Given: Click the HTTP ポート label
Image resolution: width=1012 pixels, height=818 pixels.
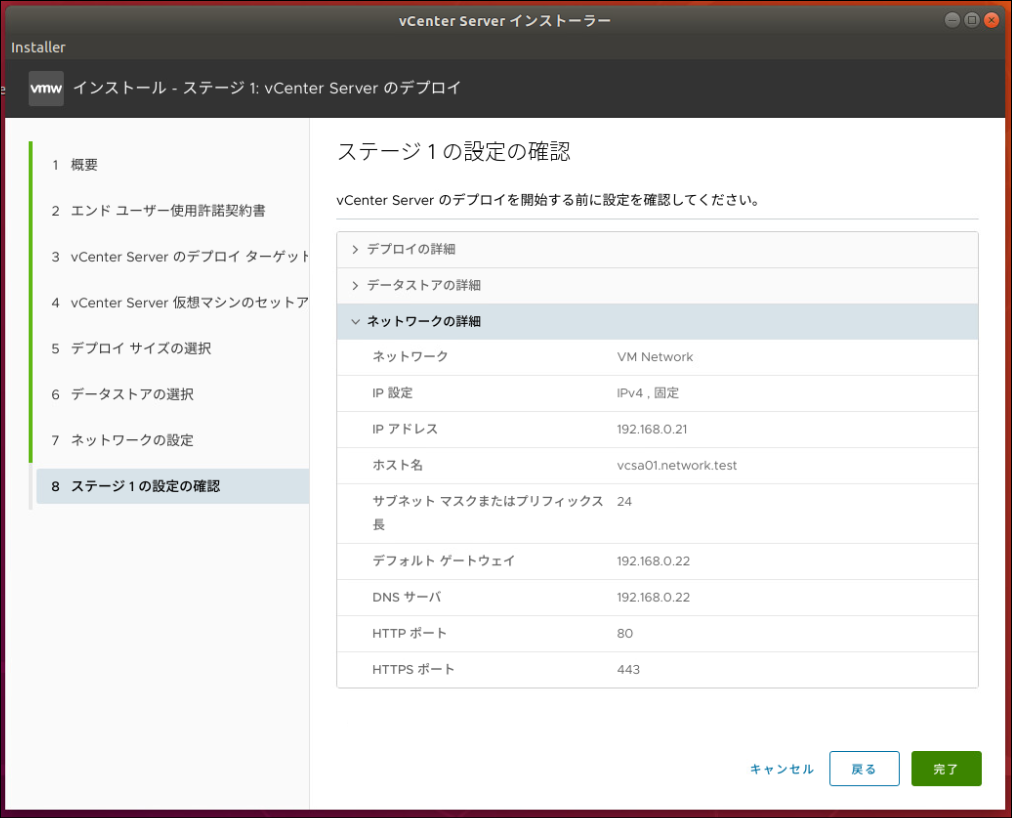Looking at the screenshot, I should pyautogui.click(x=409, y=633).
